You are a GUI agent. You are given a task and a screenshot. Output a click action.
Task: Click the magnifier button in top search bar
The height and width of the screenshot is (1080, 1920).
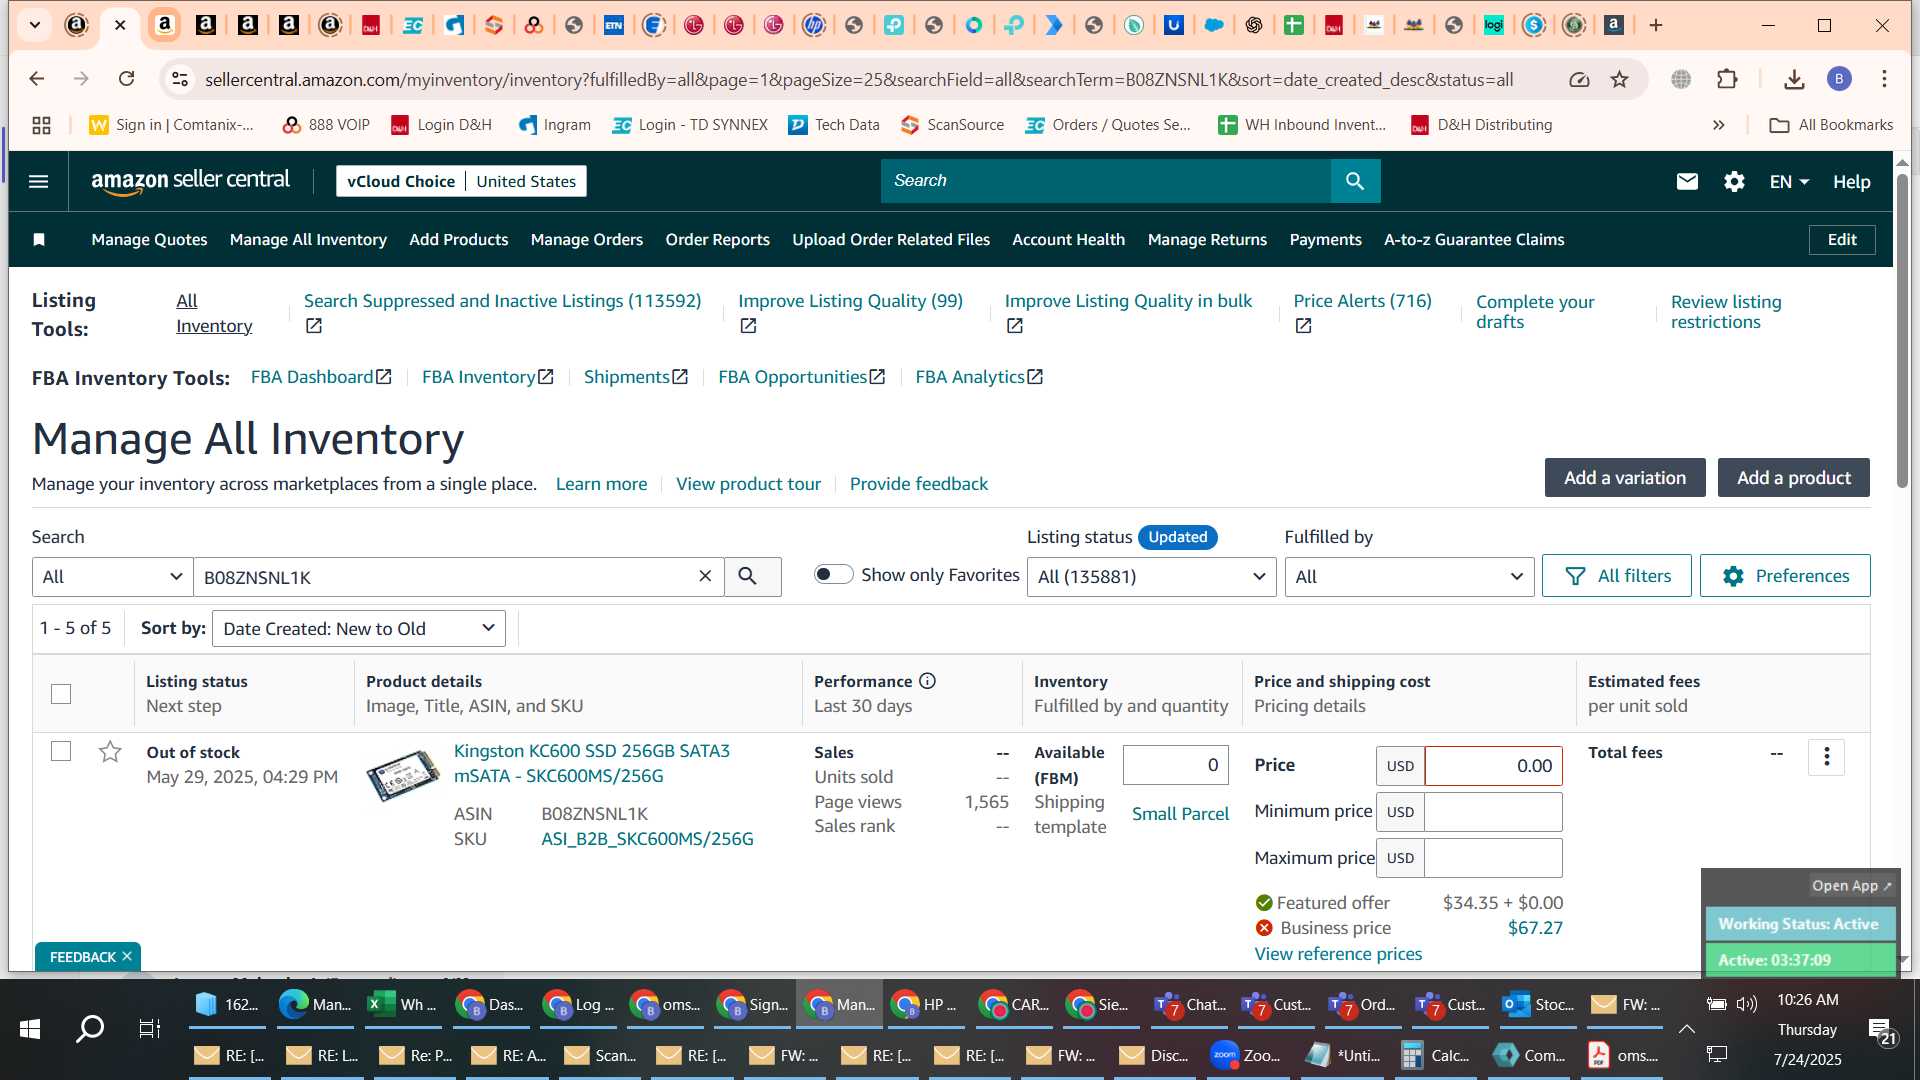1355,181
